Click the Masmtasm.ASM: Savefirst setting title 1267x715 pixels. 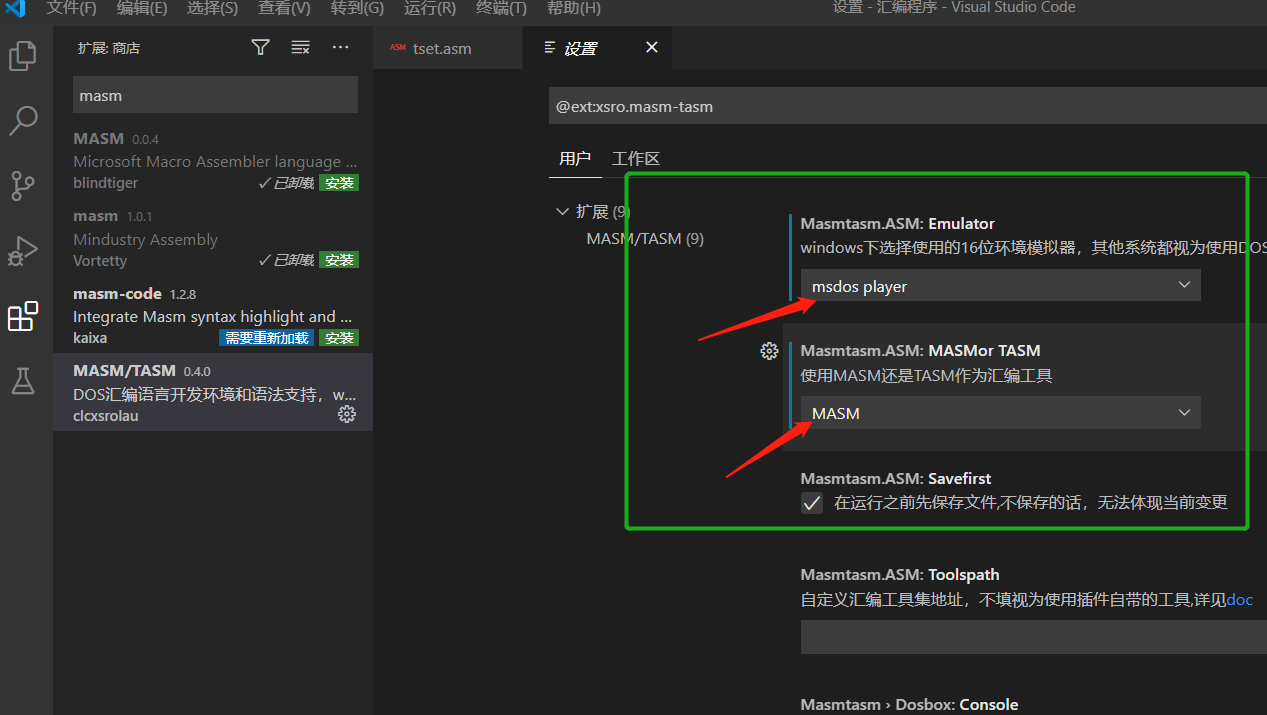(896, 479)
